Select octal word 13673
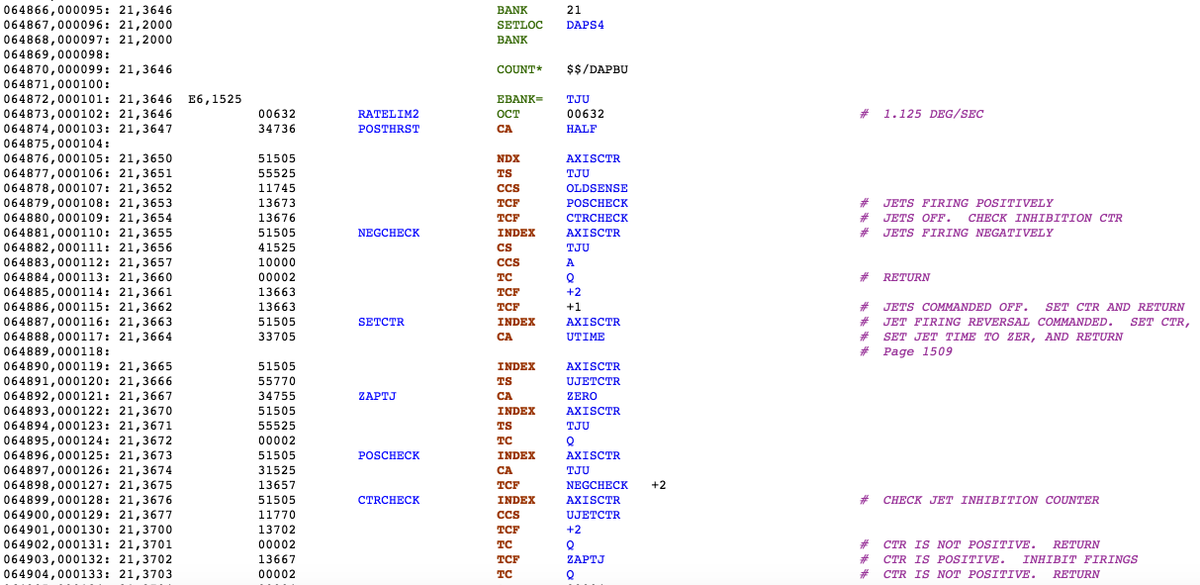This screenshot has height=585, width=1200. pos(277,203)
